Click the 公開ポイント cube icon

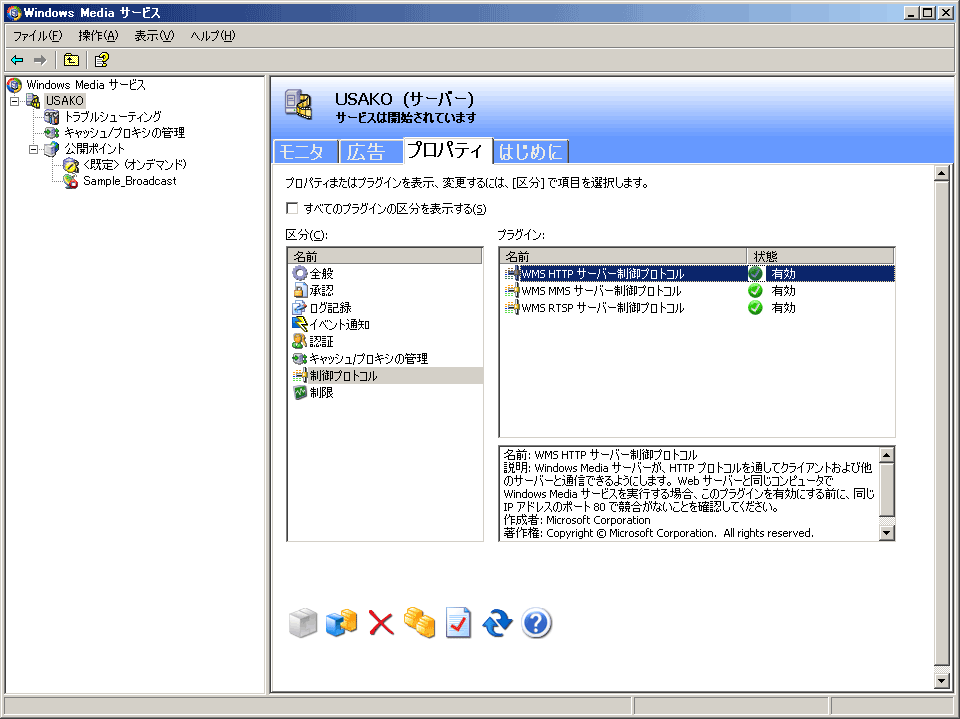coord(52,149)
